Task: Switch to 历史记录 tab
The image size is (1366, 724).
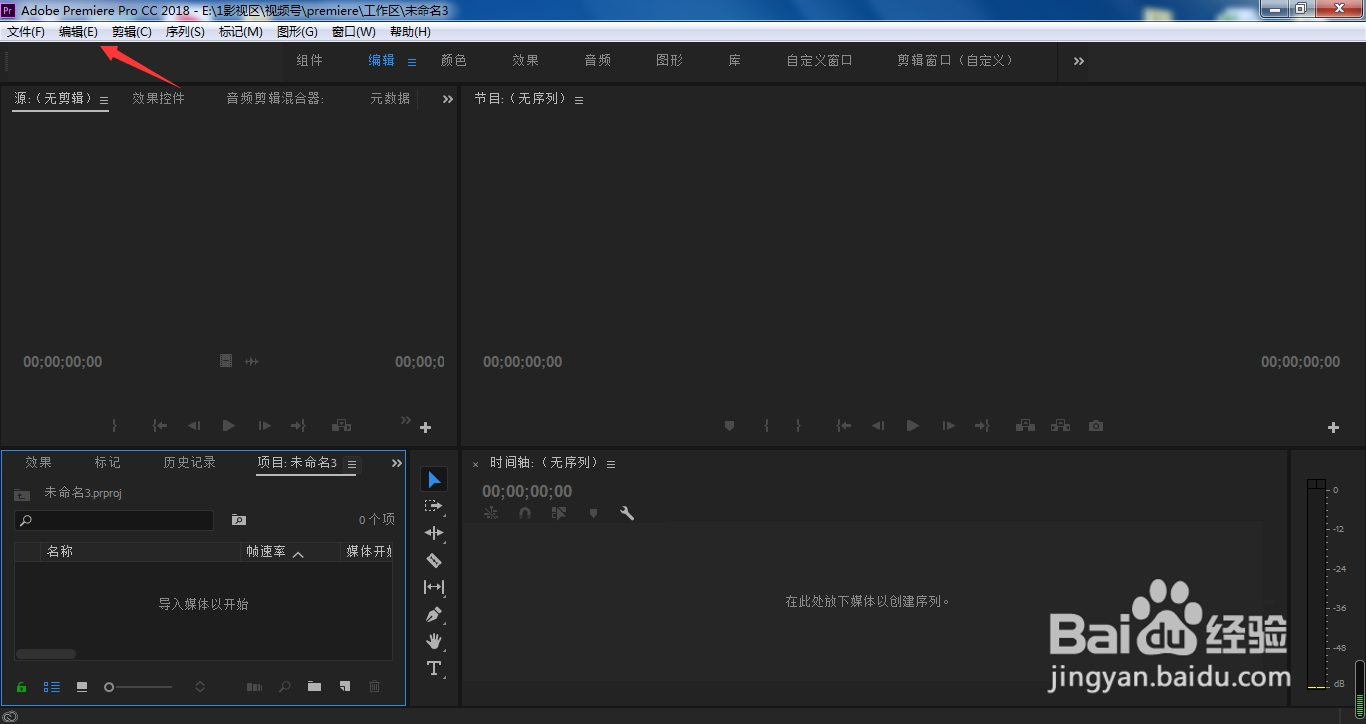Action: tap(190, 462)
